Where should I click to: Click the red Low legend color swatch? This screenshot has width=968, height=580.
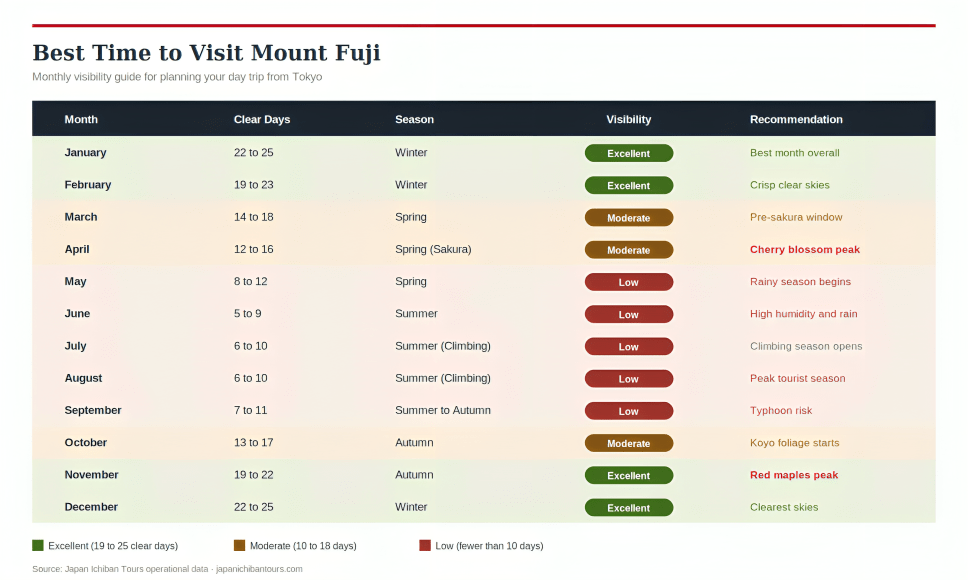pyautogui.click(x=425, y=546)
